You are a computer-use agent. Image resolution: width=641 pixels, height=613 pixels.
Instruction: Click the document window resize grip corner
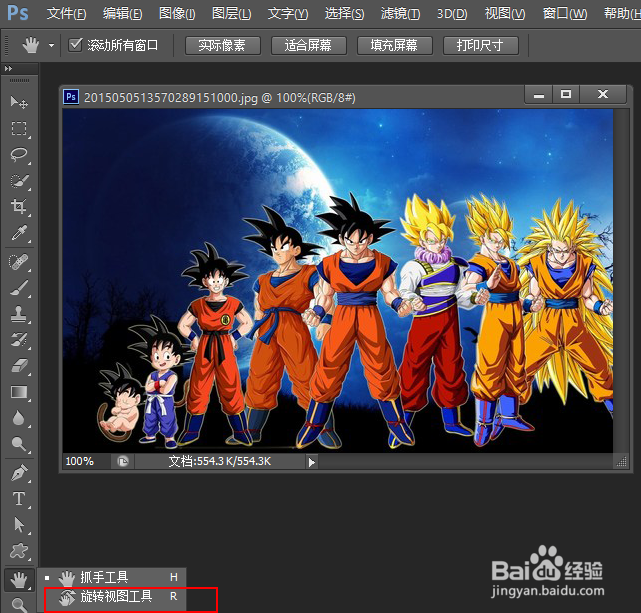pos(621,462)
